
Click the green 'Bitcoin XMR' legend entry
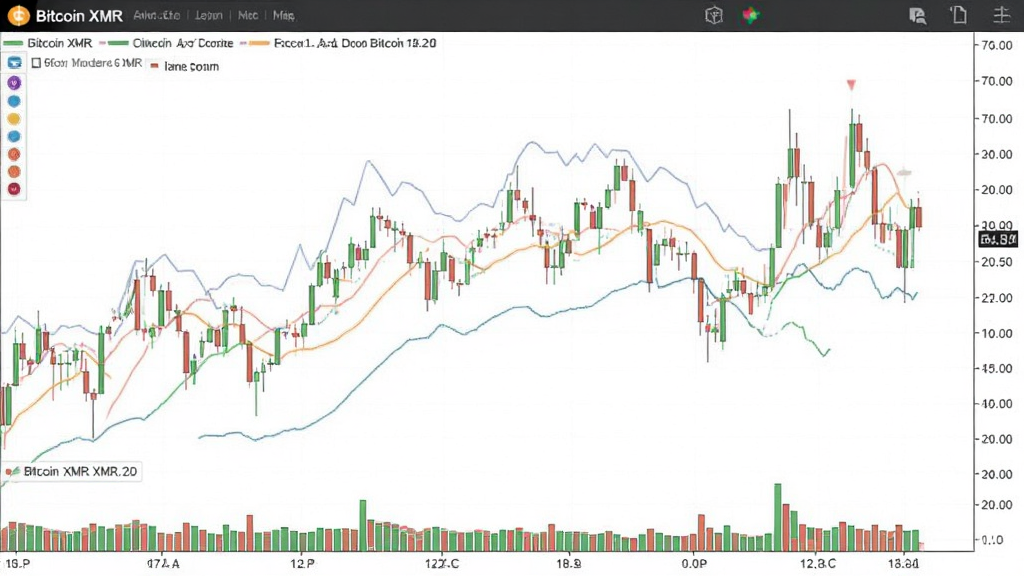click(48, 43)
